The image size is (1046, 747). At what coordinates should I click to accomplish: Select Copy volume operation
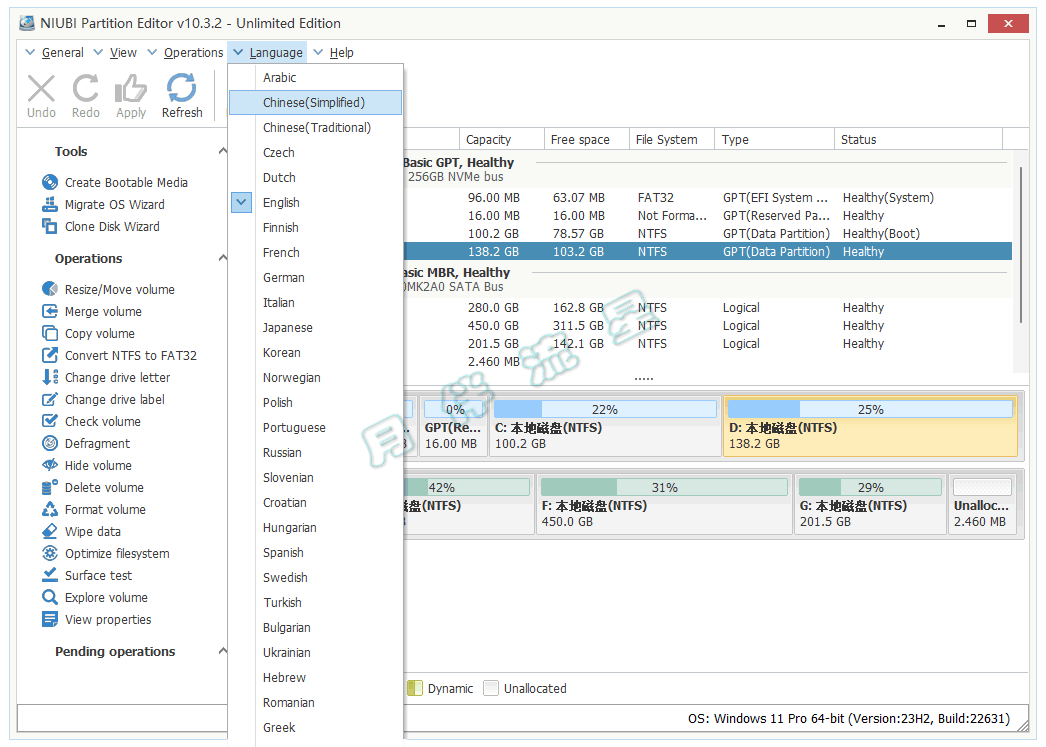pyautogui.click(x=89, y=333)
